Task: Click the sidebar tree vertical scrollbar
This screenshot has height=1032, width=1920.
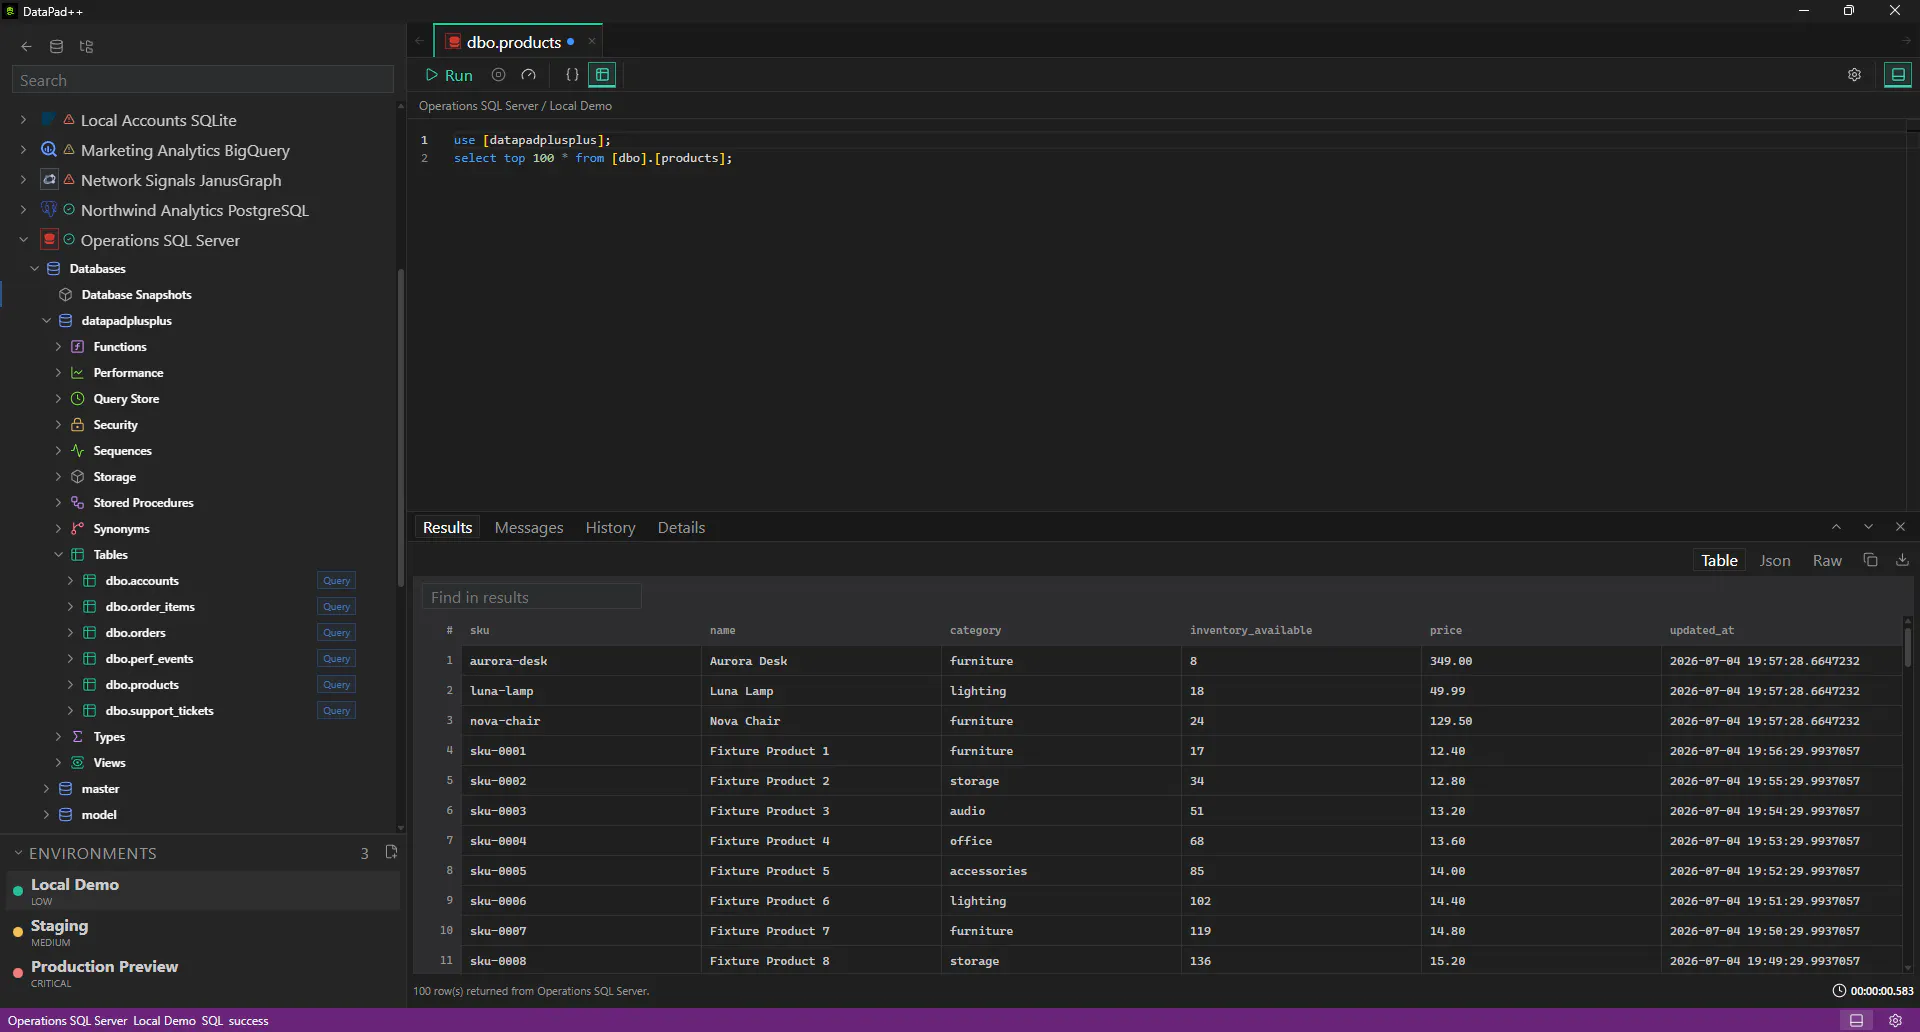Action: (400, 428)
